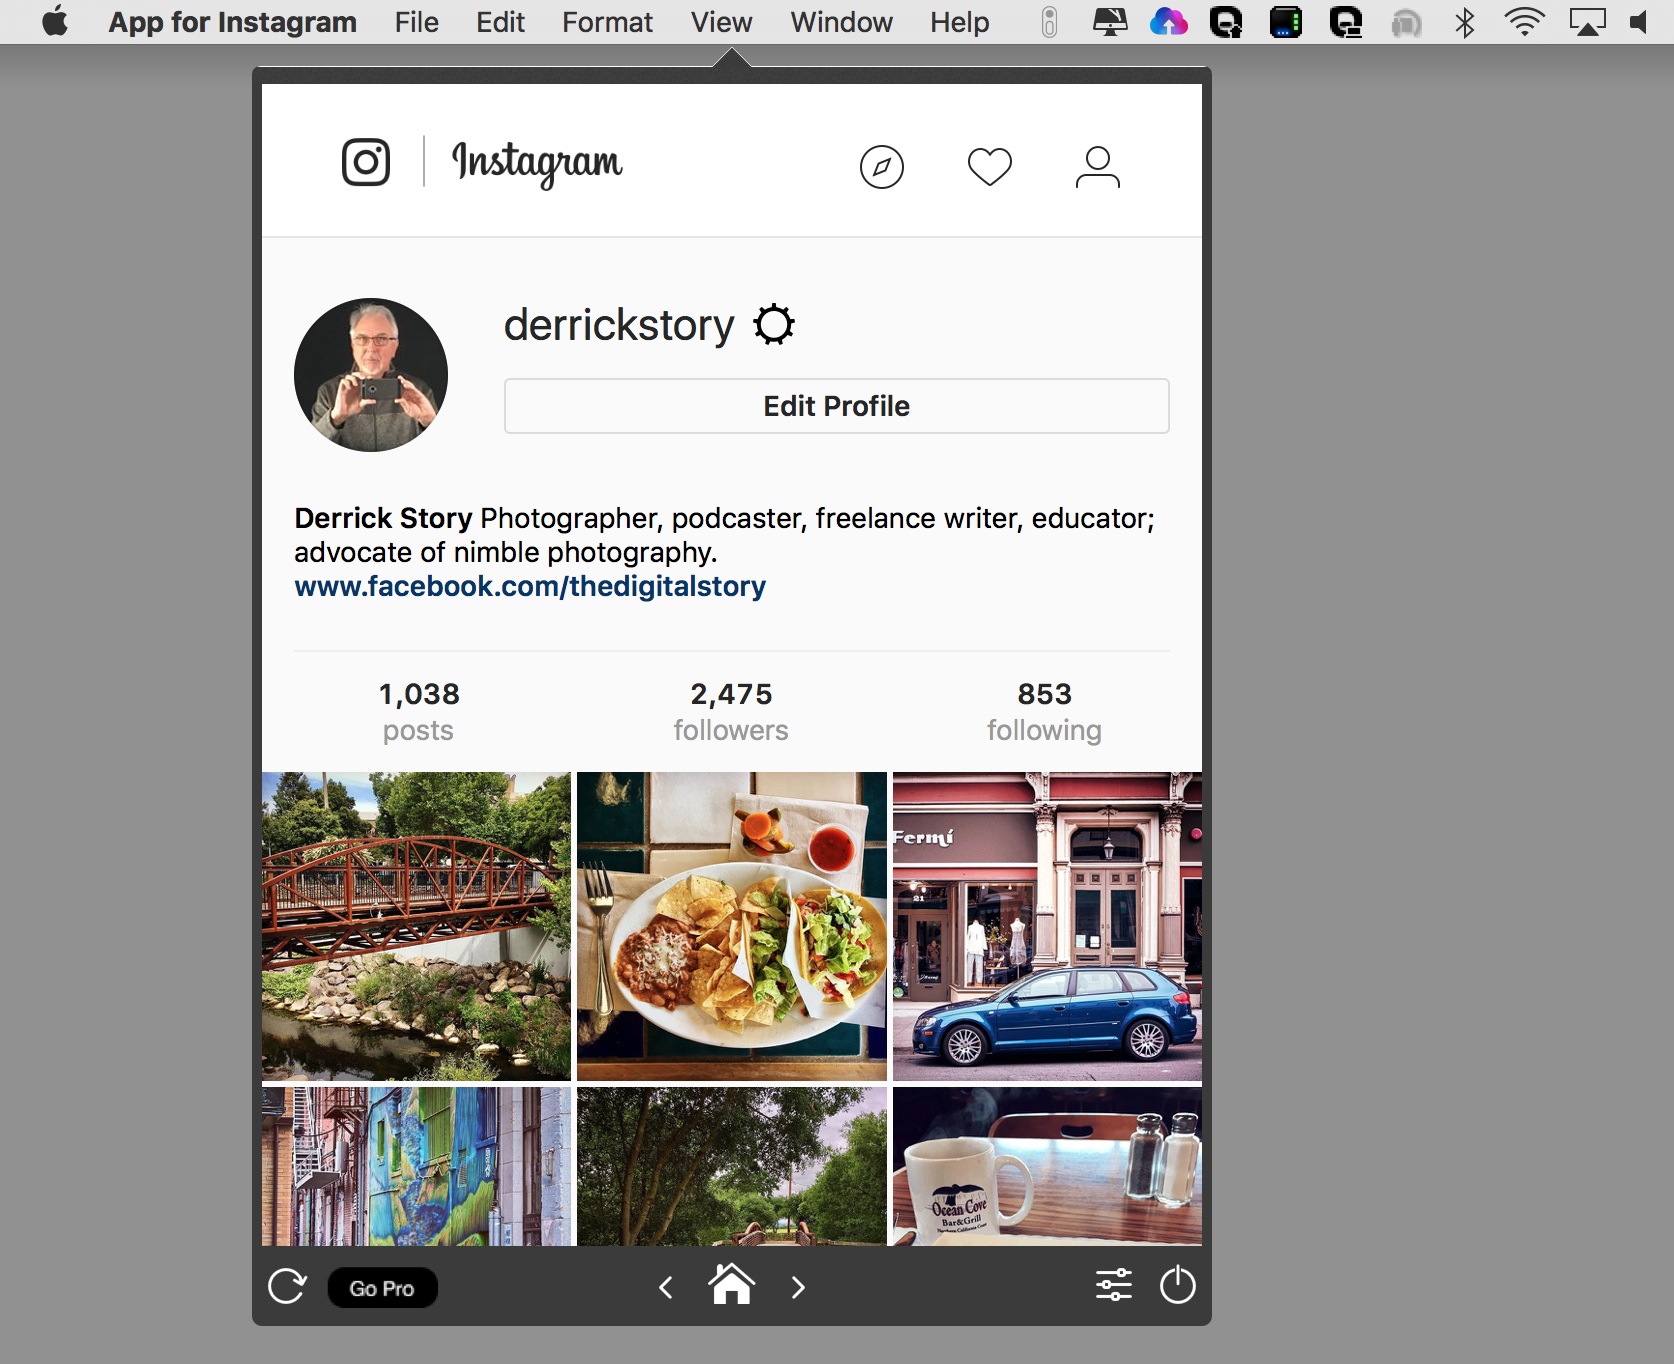Screen dimensions: 1674x1364
Task: Open the Ocean Cove coffee mug photo
Action: click(x=1047, y=1166)
